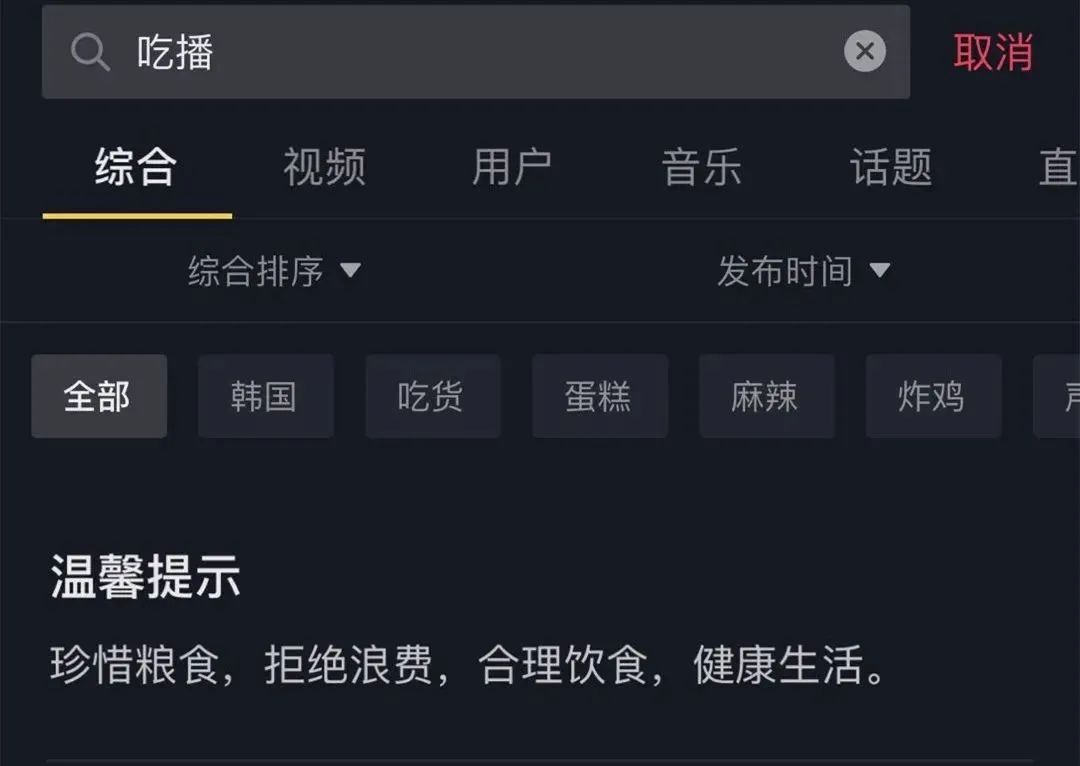Select the 话题 tab

pyautogui.click(x=891, y=167)
